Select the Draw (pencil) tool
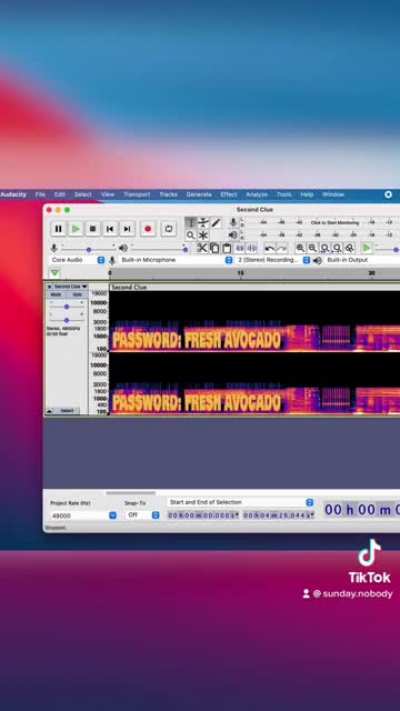The width and height of the screenshot is (400, 711). tap(216, 223)
